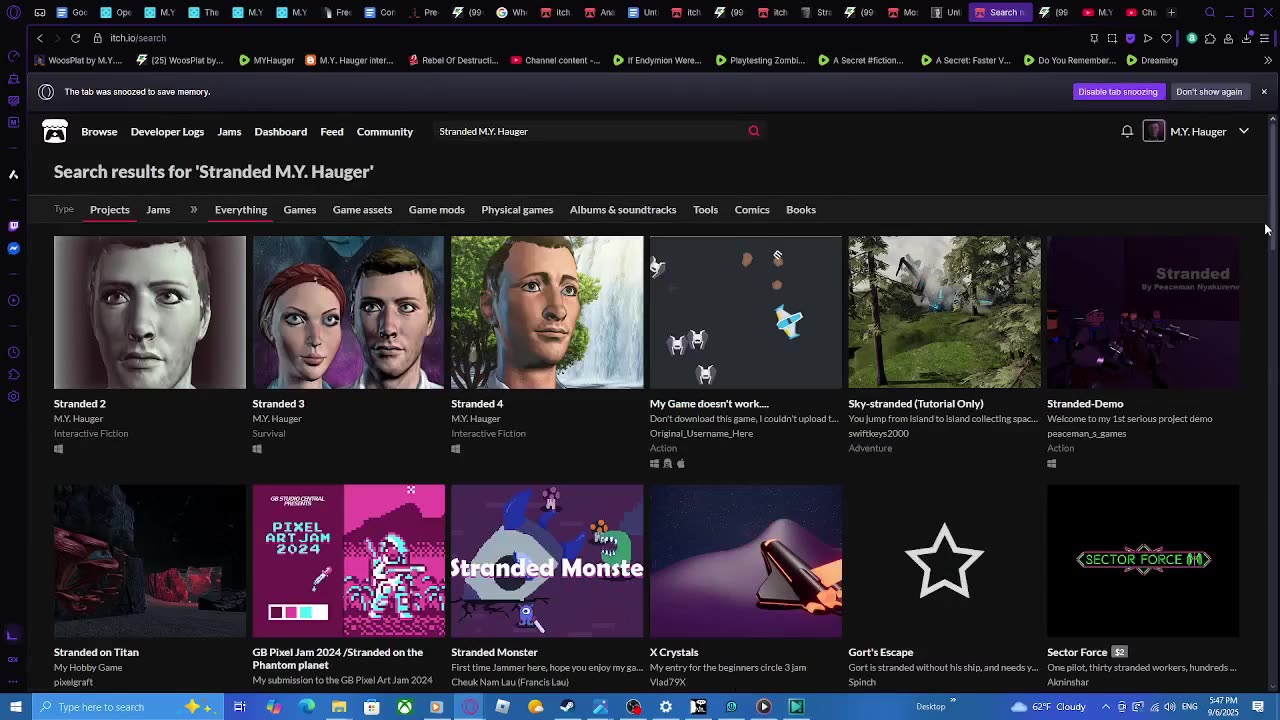Submit search with the red magnifier icon
1280x720 pixels.
pyautogui.click(x=754, y=131)
